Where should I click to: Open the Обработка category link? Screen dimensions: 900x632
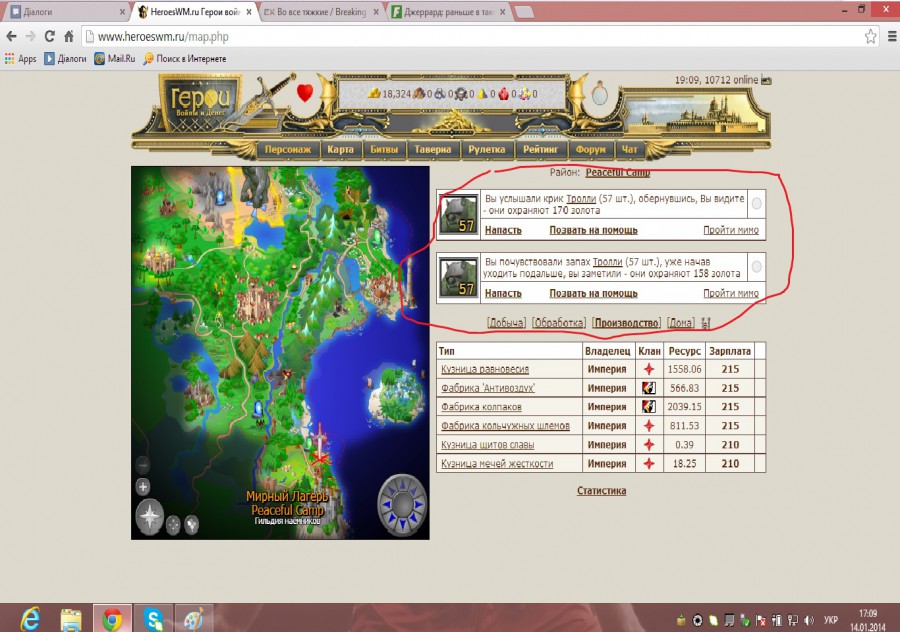pos(559,323)
